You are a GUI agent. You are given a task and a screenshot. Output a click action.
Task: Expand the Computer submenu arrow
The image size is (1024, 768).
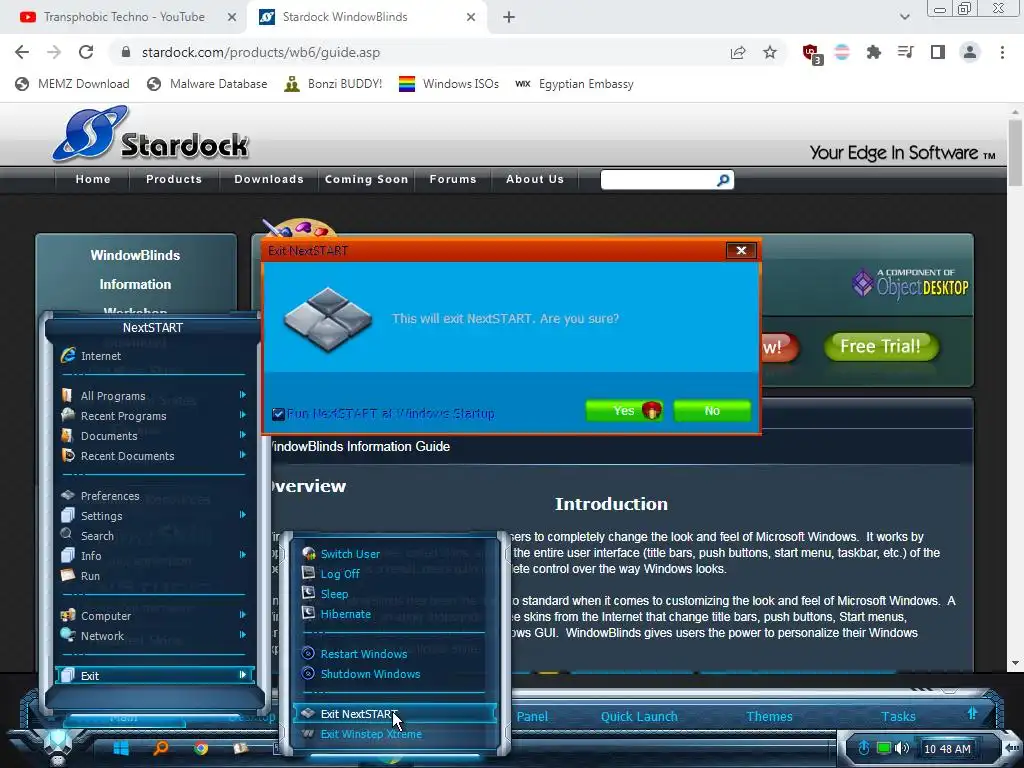242,615
